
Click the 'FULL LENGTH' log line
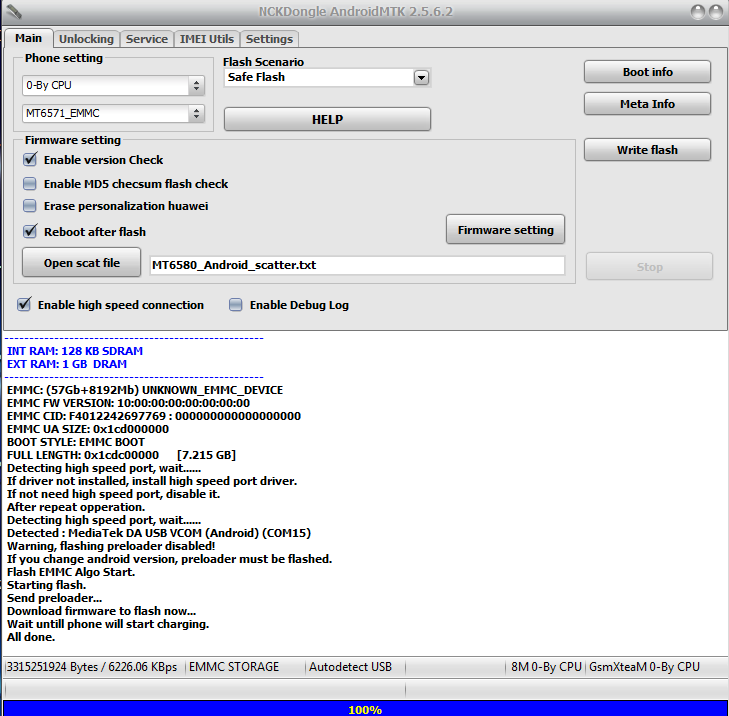pos(121,455)
